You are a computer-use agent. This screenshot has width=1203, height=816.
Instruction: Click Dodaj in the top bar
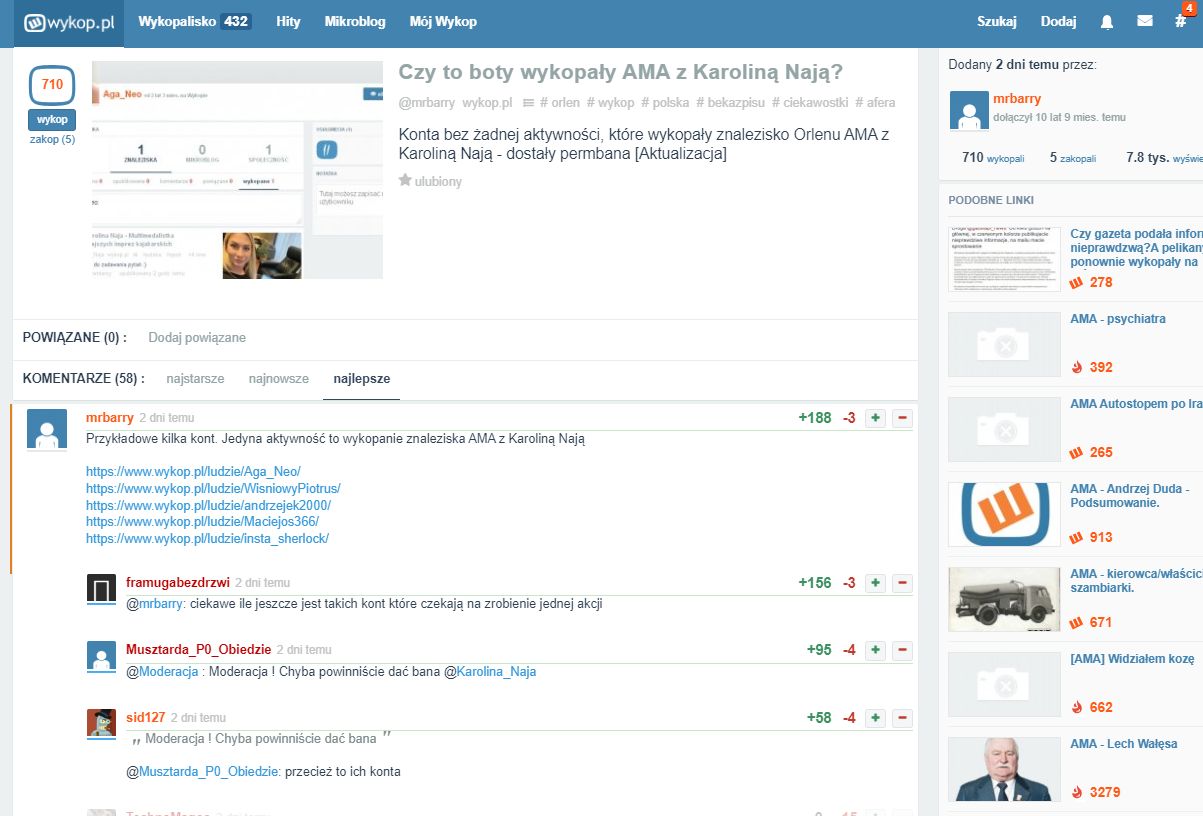click(x=1058, y=21)
